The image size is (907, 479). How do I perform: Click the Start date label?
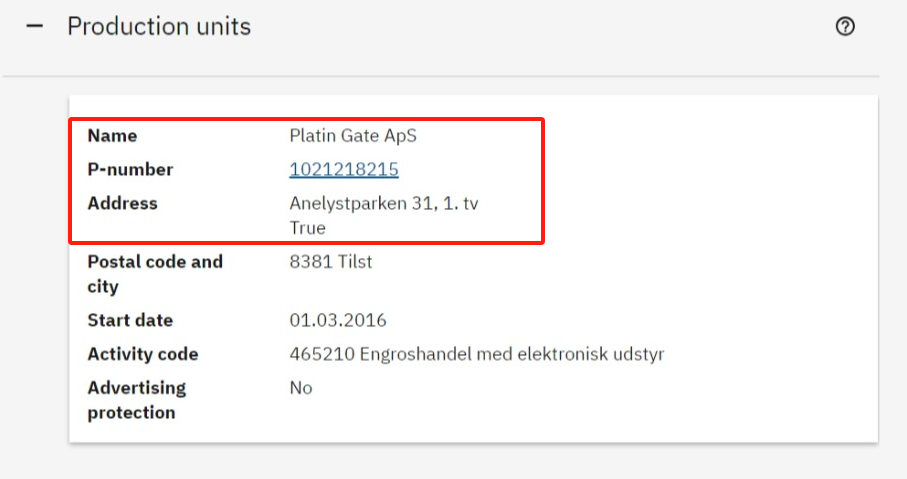pyautogui.click(x=130, y=321)
